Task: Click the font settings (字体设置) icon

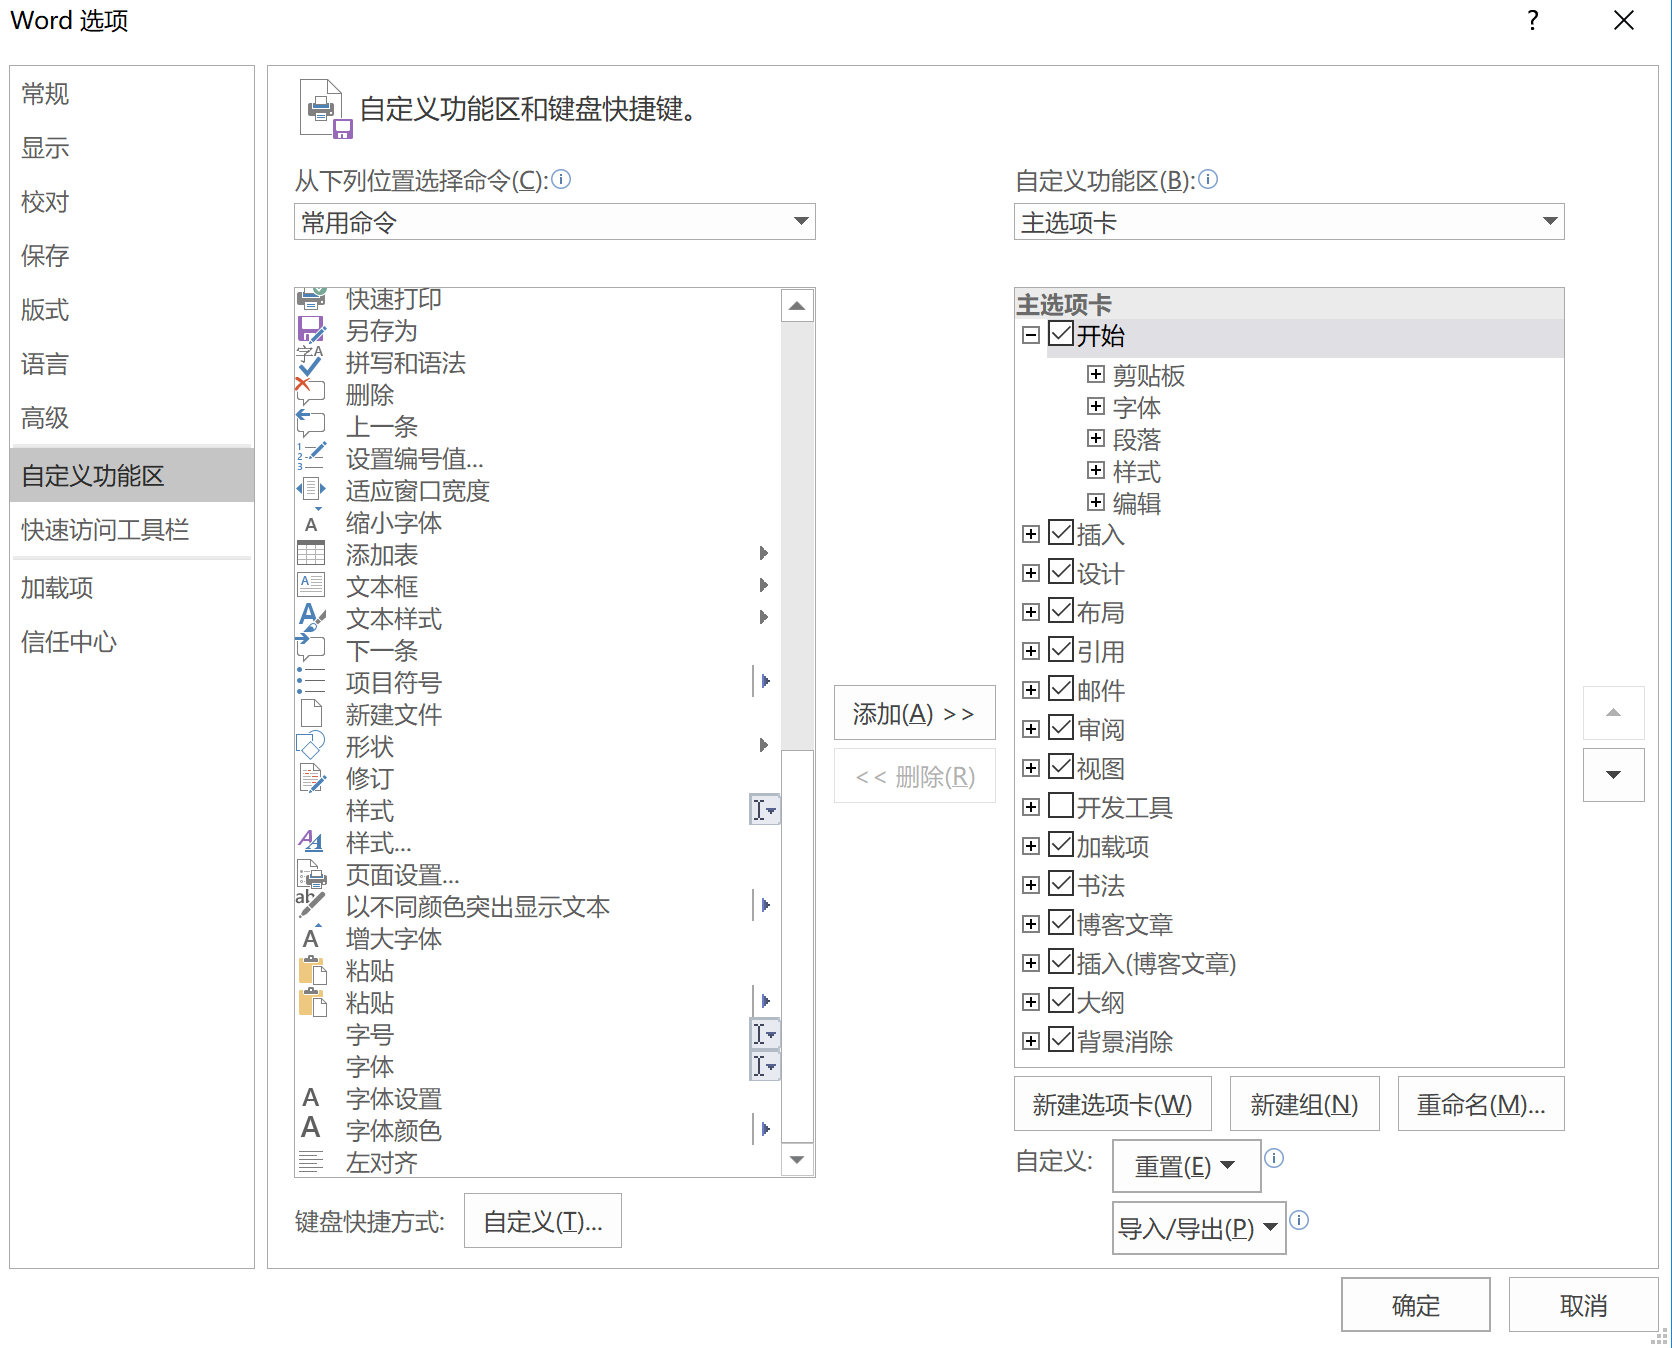Action: pyautogui.click(x=311, y=1097)
